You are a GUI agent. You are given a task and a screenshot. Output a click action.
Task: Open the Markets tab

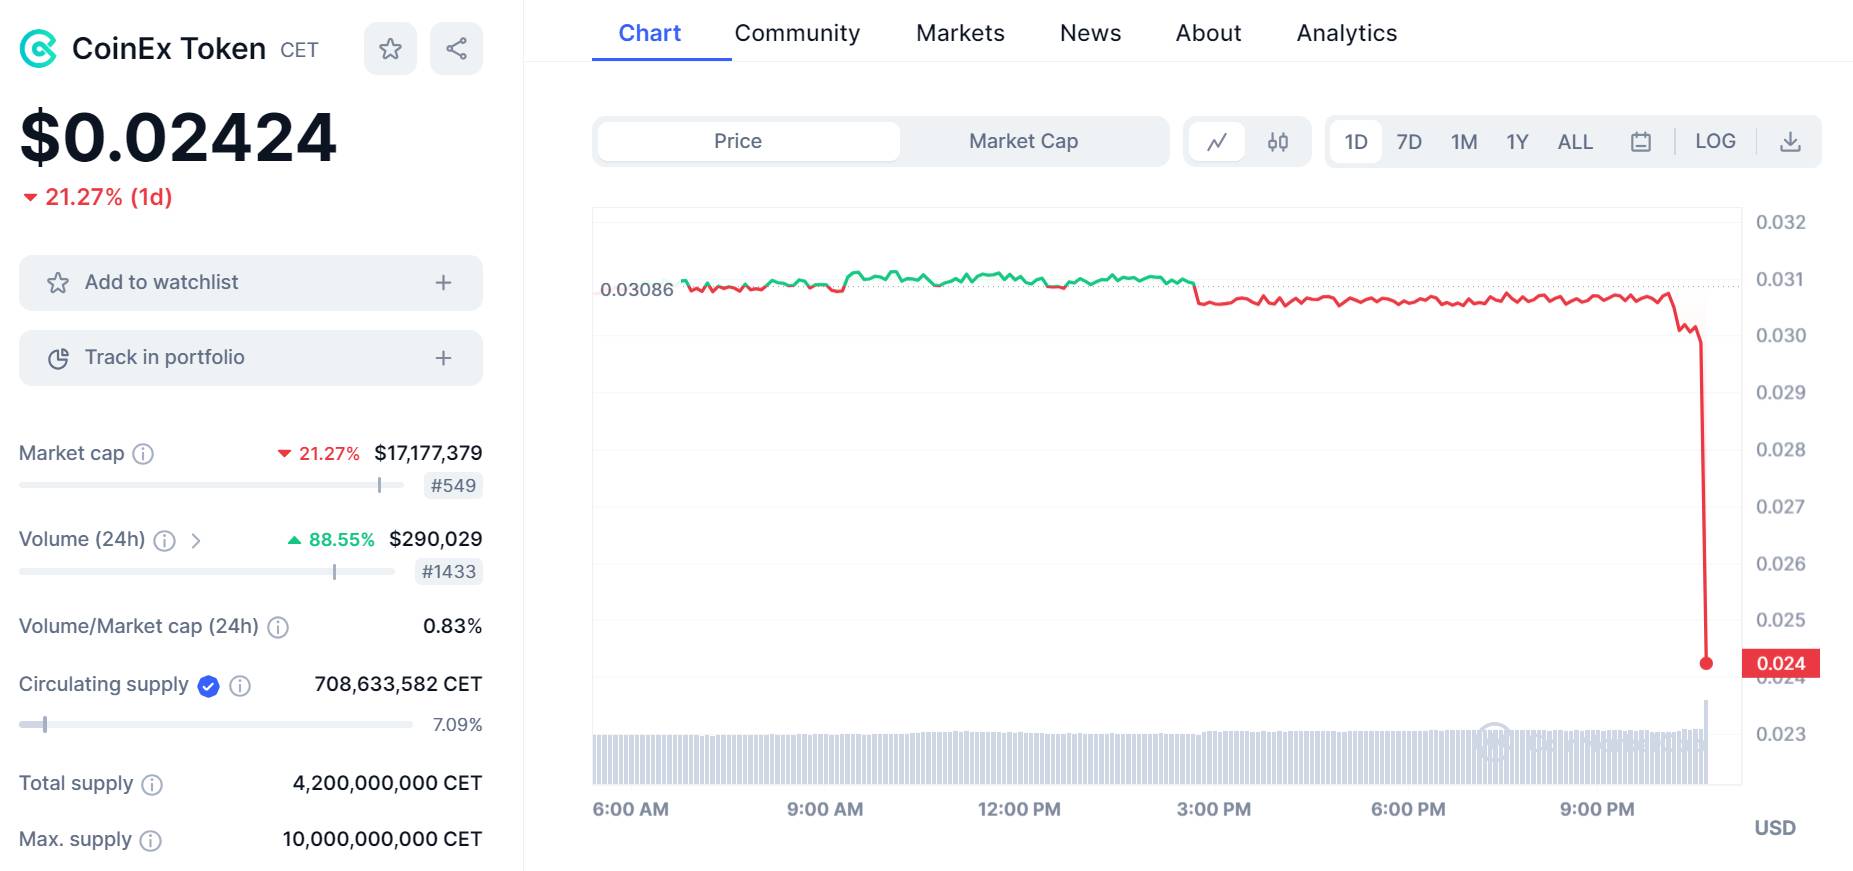coord(960,33)
